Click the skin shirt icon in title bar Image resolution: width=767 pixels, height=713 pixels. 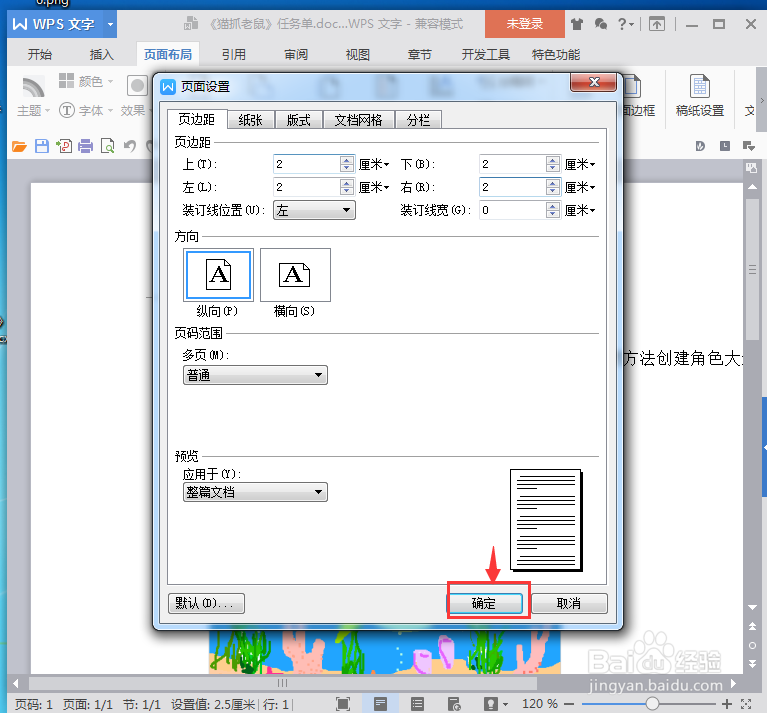[577, 24]
